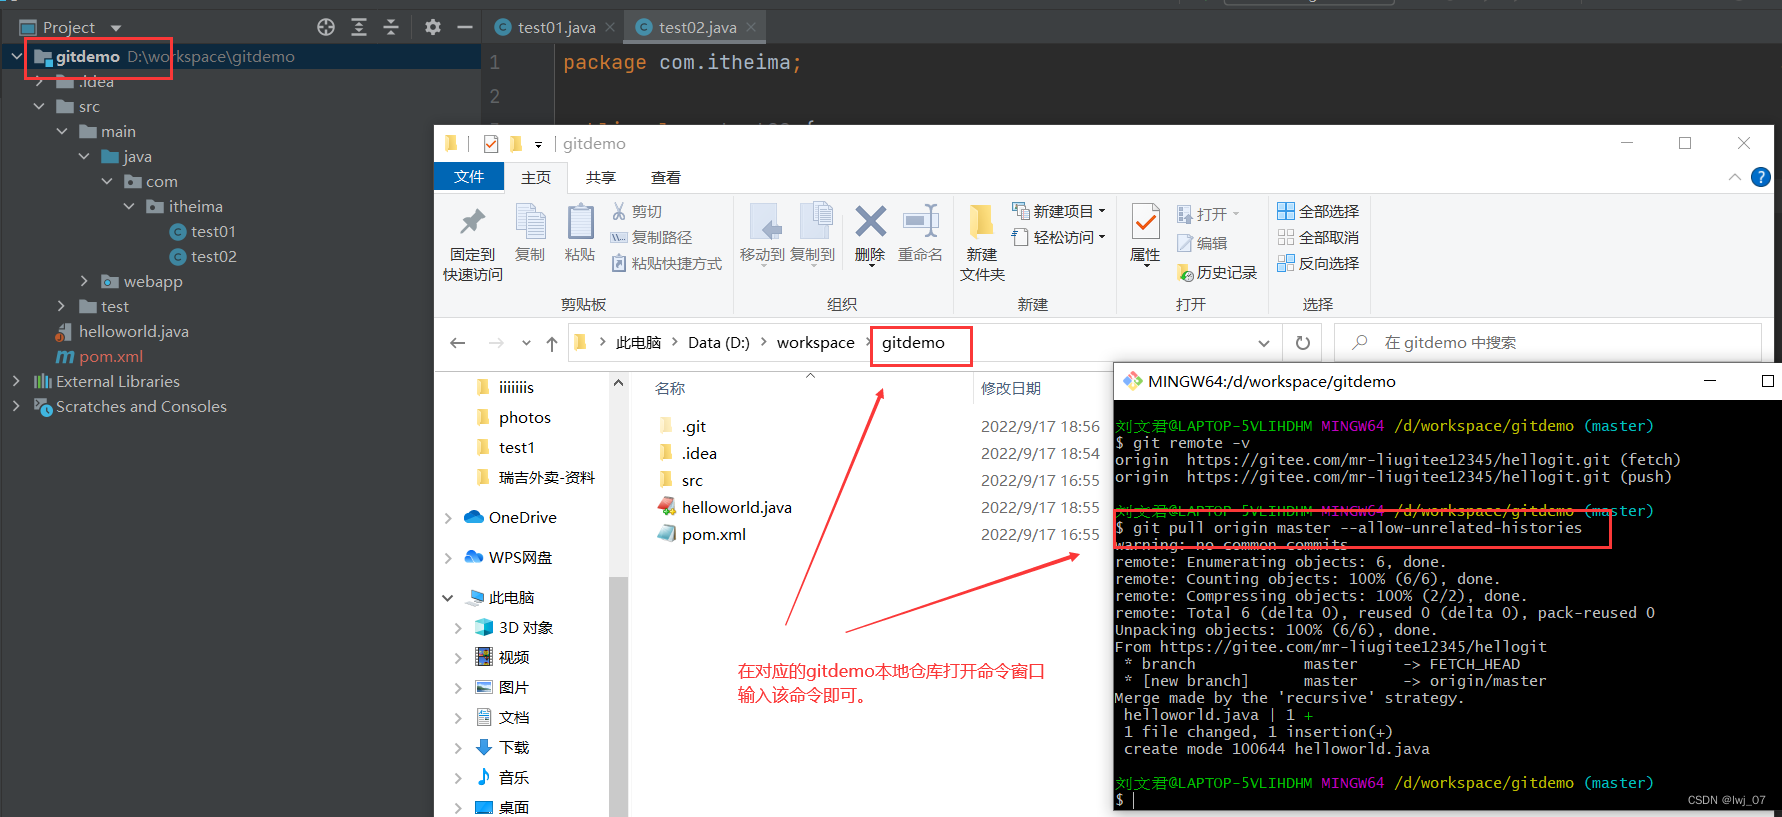1782x817 pixels.
Task: Open test01 class in Project tree
Action: pos(203,231)
